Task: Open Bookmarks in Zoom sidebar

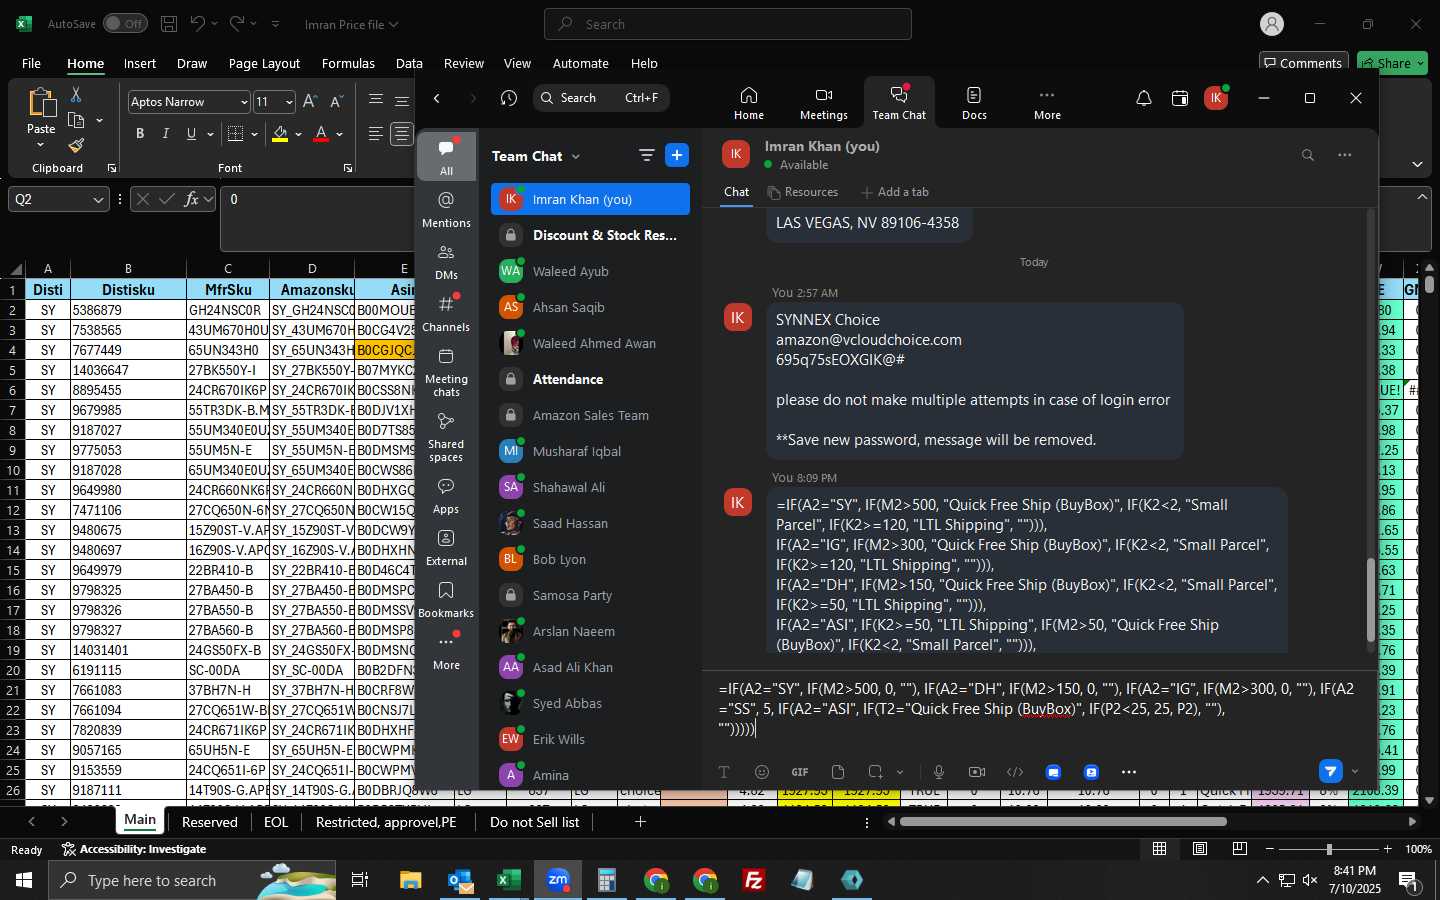Action: click(446, 600)
